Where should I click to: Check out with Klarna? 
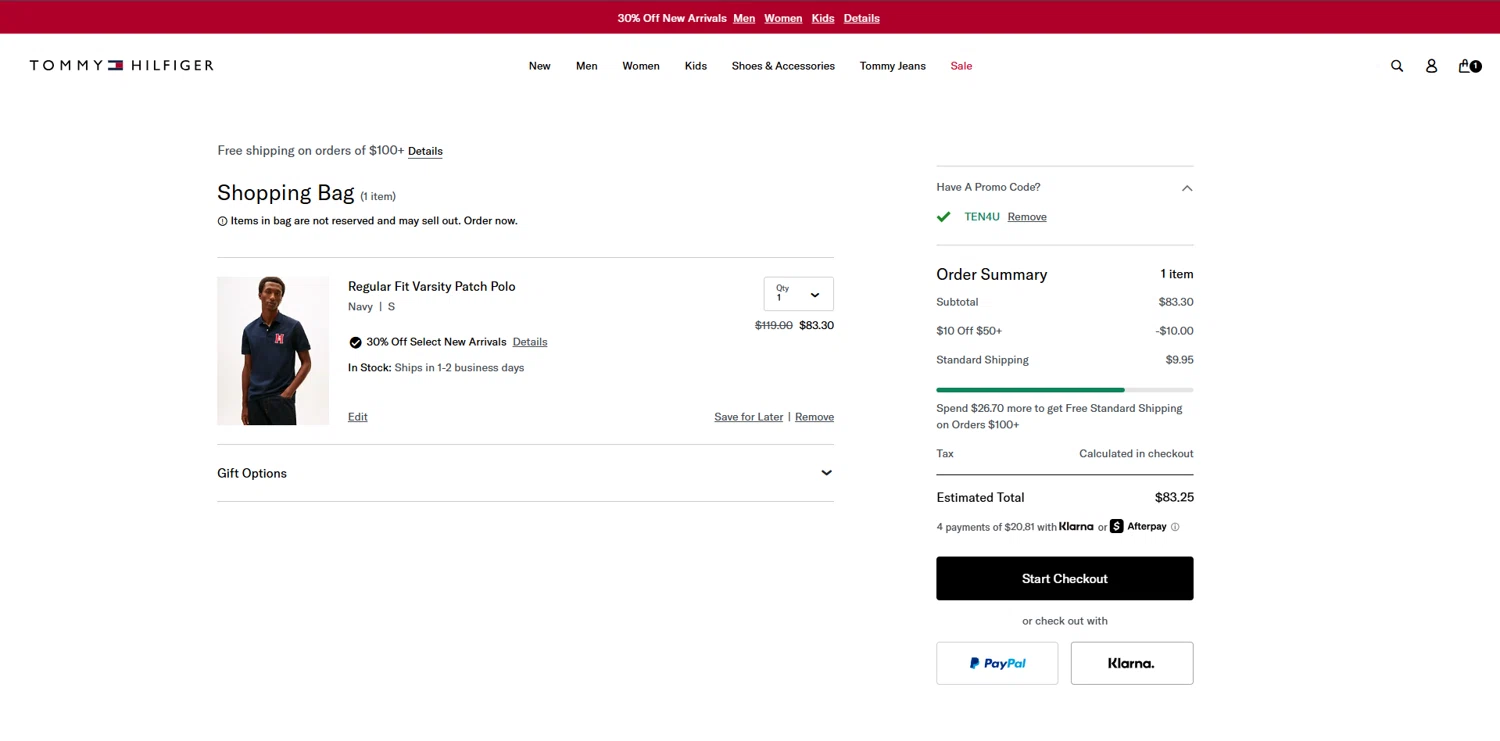(x=1131, y=663)
